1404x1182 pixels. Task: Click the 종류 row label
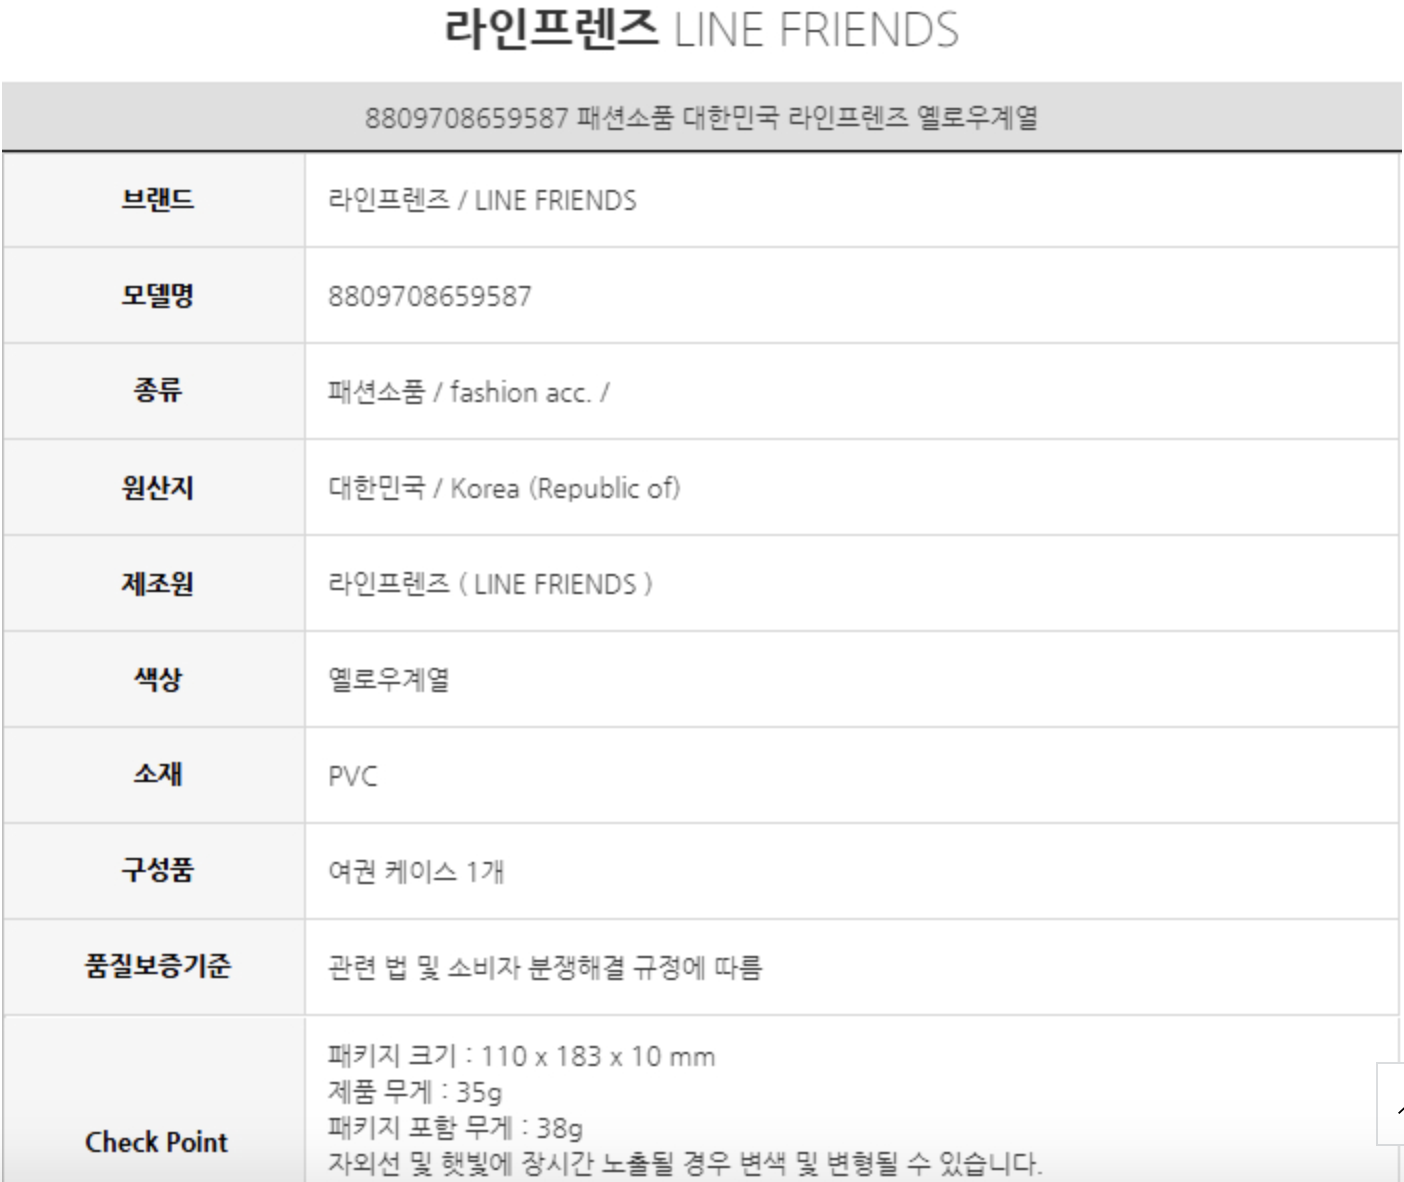point(157,391)
